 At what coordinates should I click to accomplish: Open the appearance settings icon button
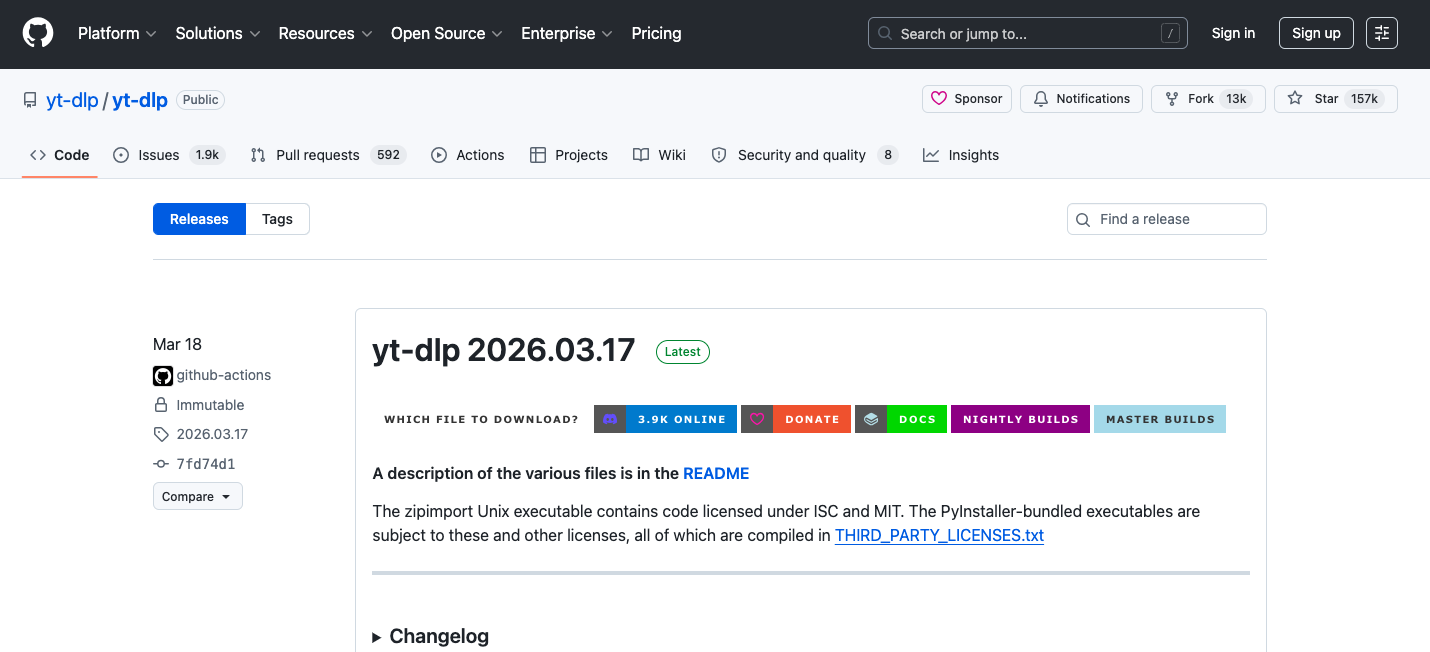[1382, 33]
